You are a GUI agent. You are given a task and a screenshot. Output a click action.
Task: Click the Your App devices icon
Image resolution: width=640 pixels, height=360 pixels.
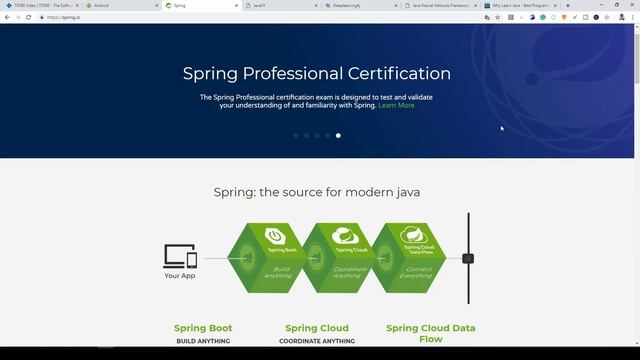pos(180,256)
